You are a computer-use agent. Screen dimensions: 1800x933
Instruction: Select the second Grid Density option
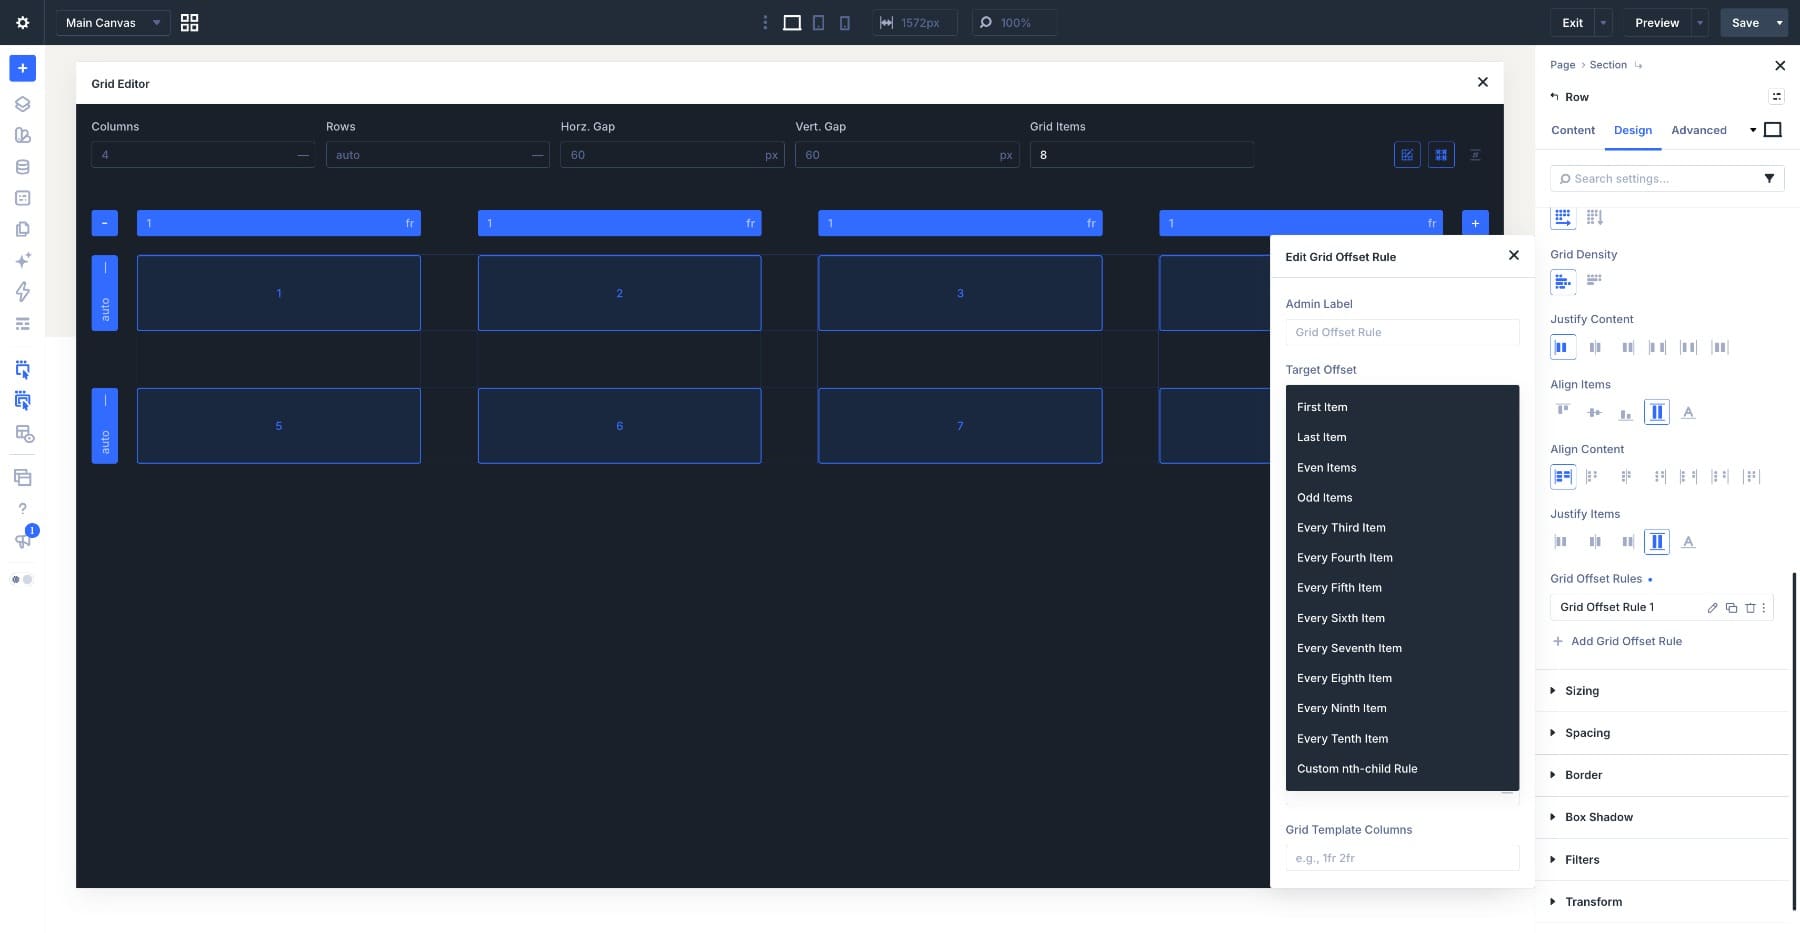[1594, 281]
